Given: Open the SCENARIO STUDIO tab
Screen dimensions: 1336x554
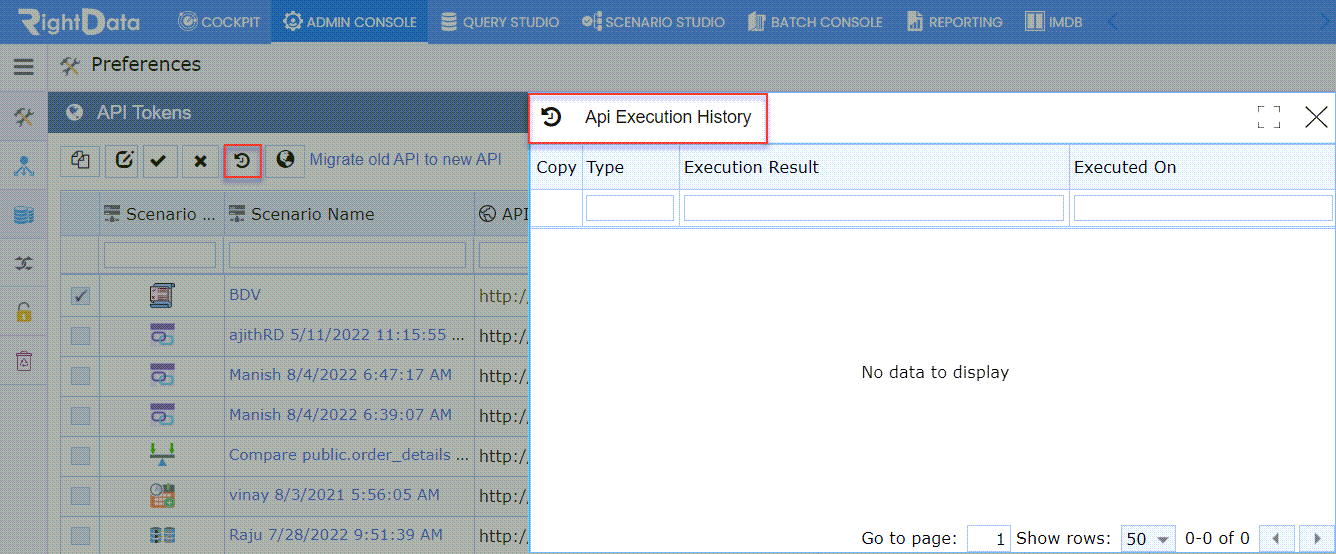Looking at the screenshot, I should [653, 21].
